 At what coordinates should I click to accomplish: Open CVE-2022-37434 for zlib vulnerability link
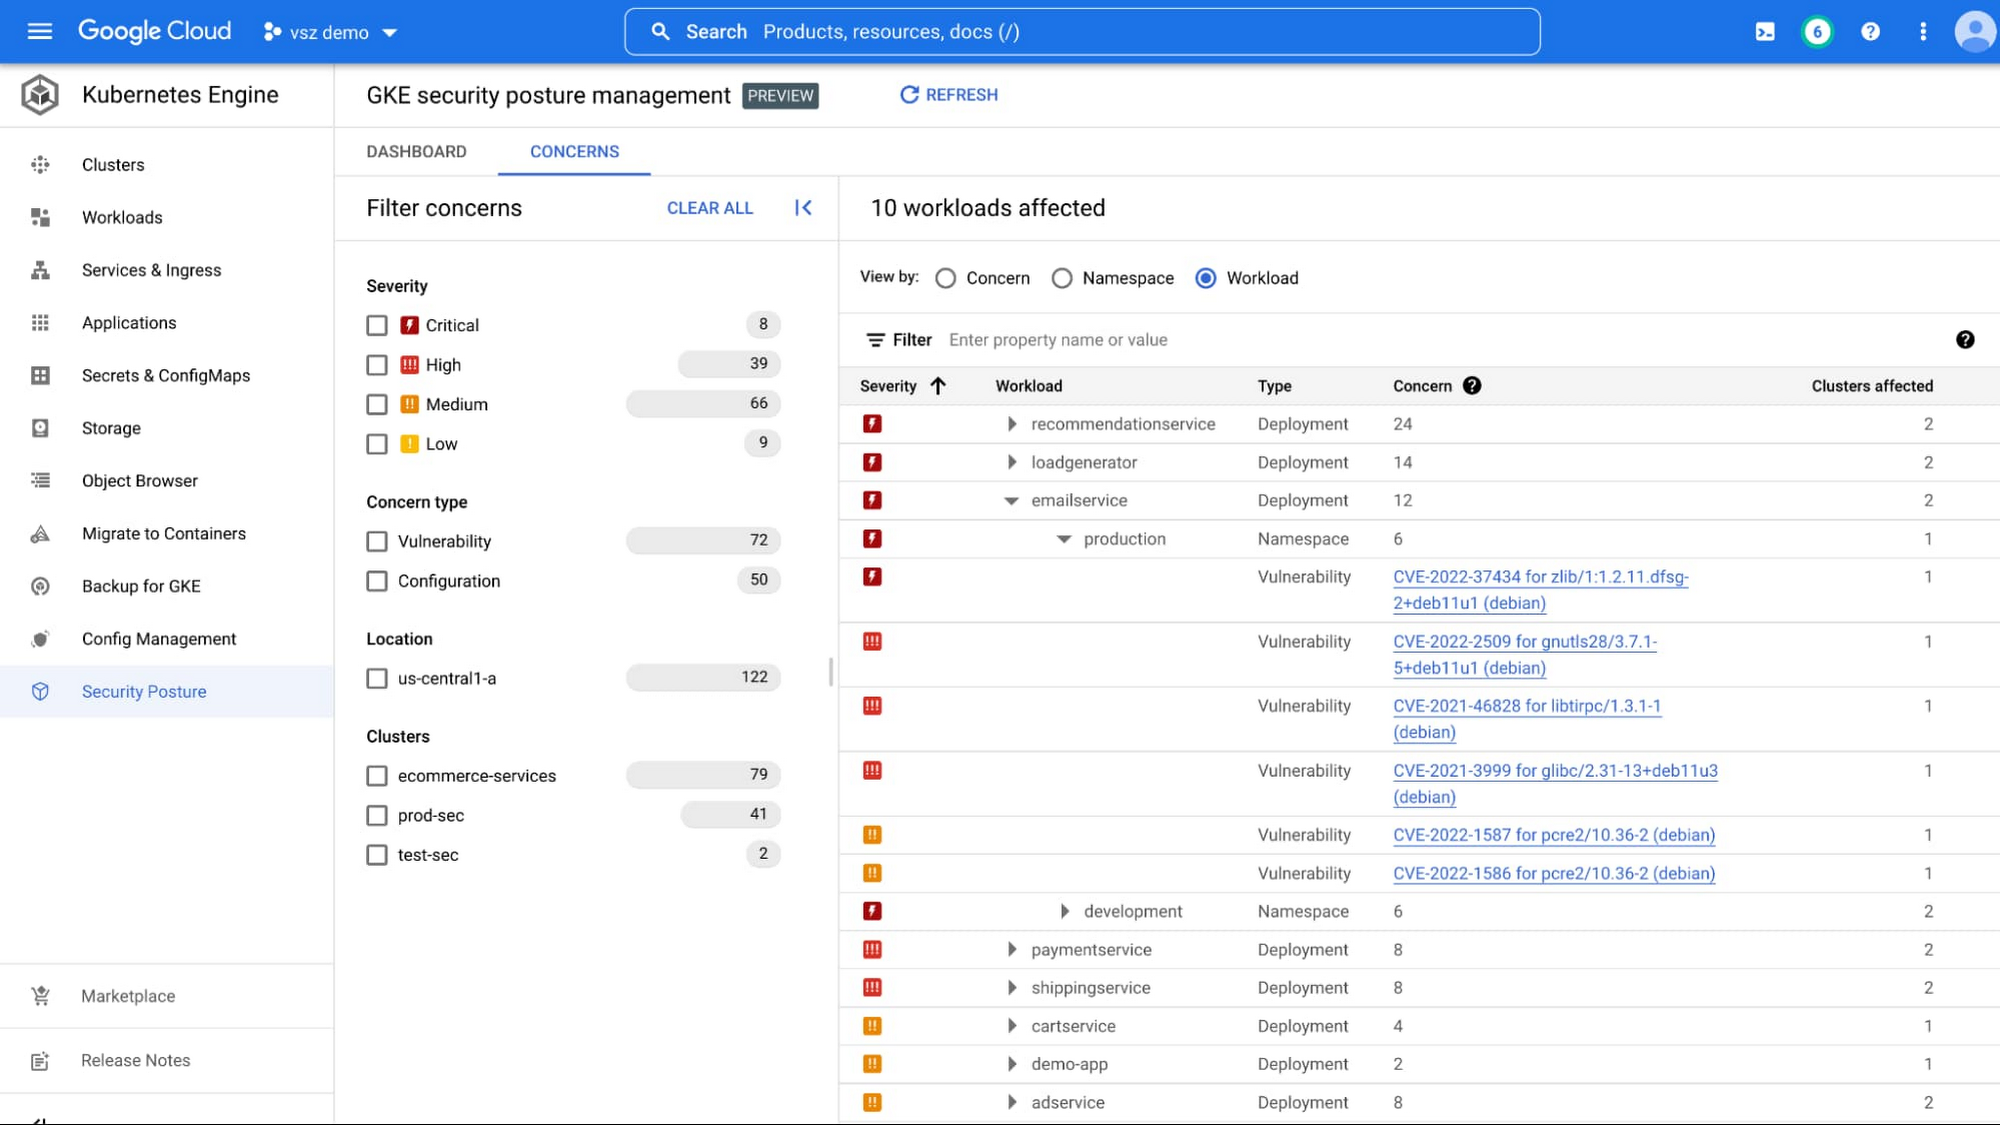click(1540, 589)
